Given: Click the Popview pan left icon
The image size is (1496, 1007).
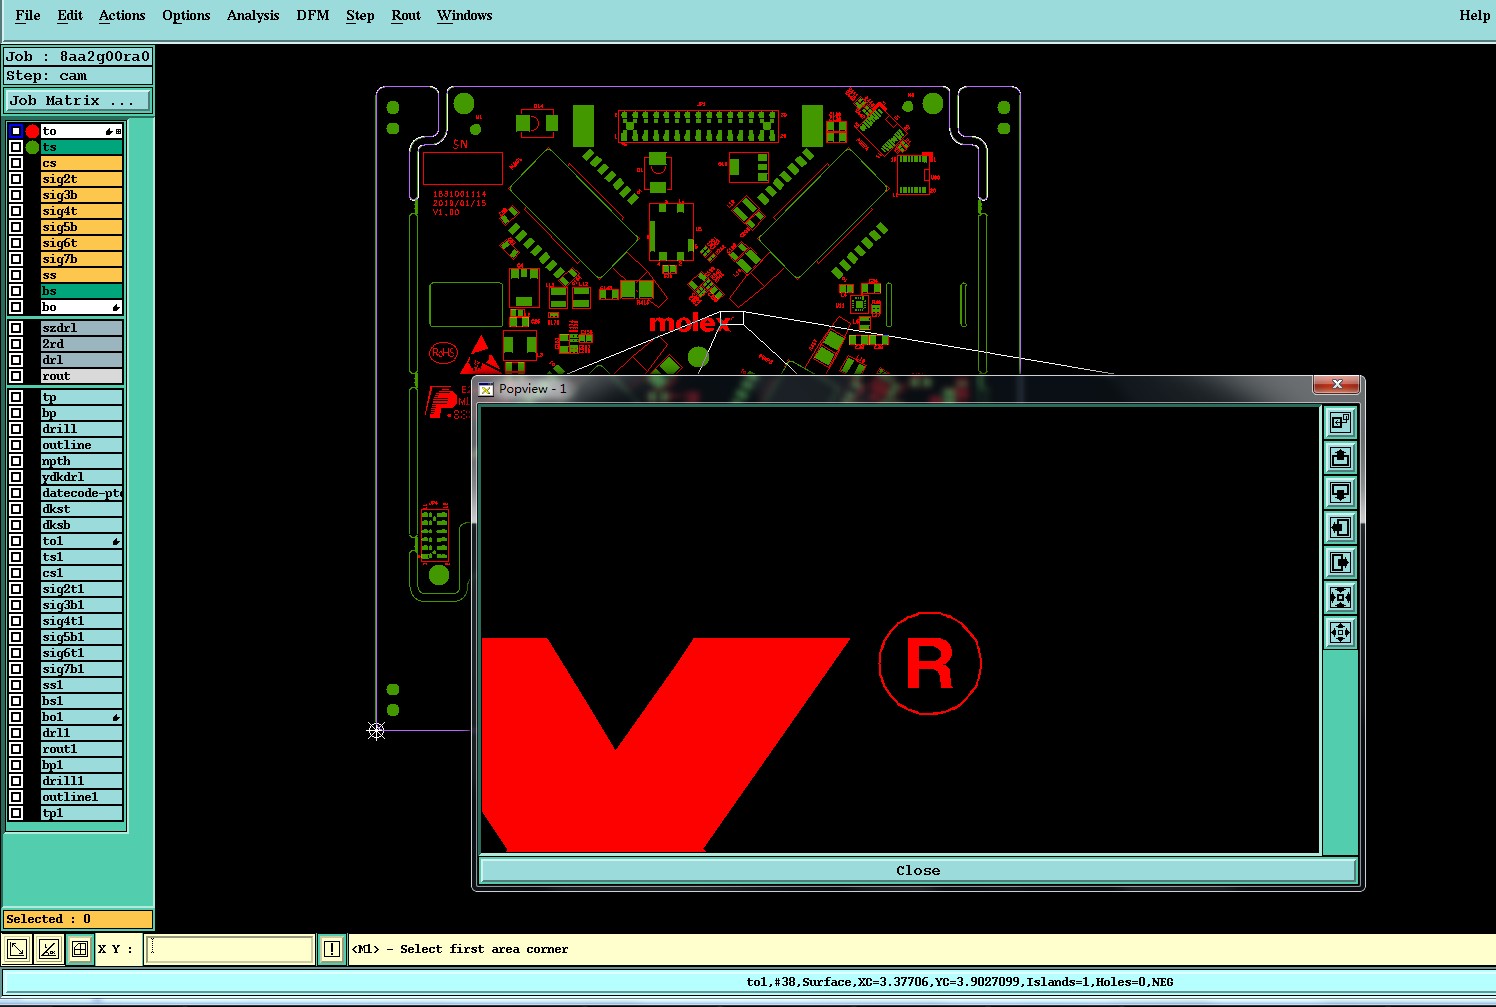Looking at the screenshot, I should pos(1340,528).
